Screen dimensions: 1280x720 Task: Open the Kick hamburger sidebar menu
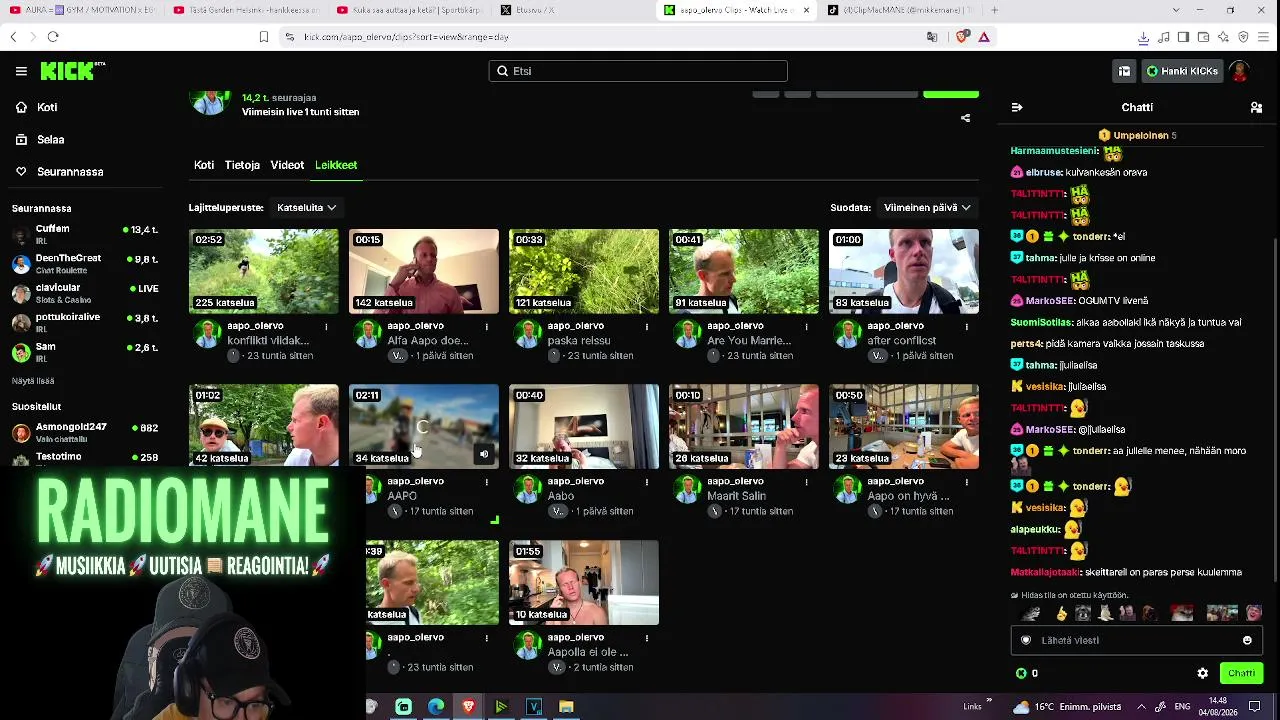pyautogui.click(x=21, y=71)
